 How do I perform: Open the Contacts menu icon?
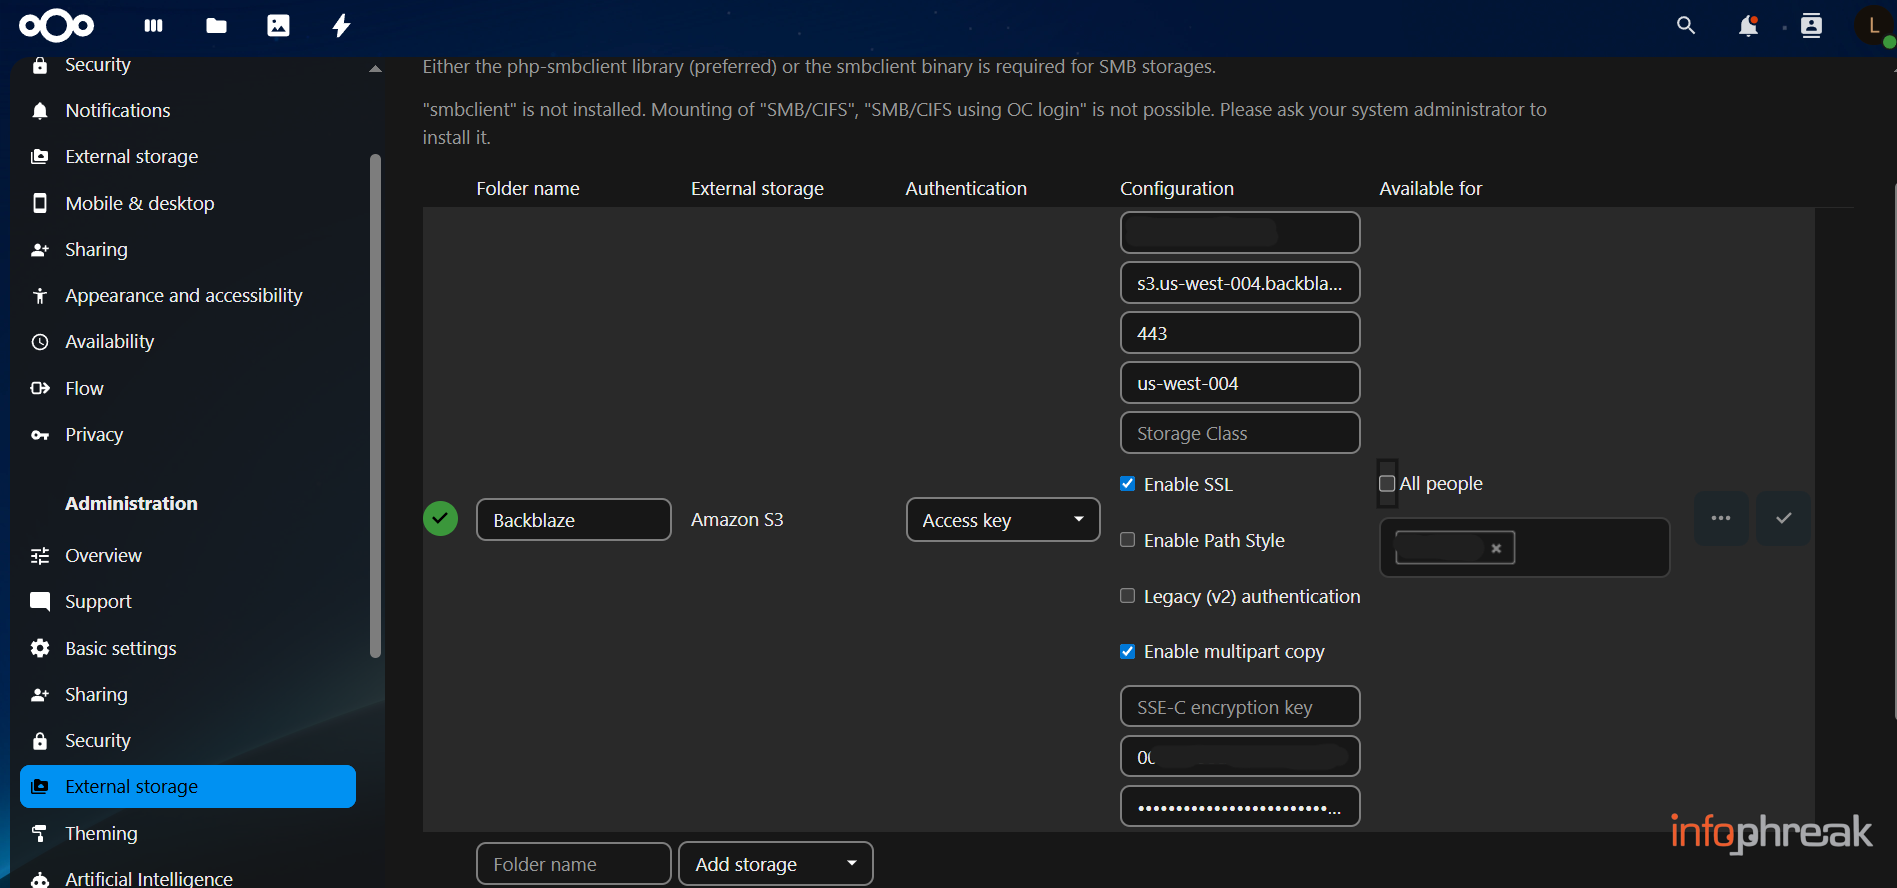click(x=1811, y=26)
